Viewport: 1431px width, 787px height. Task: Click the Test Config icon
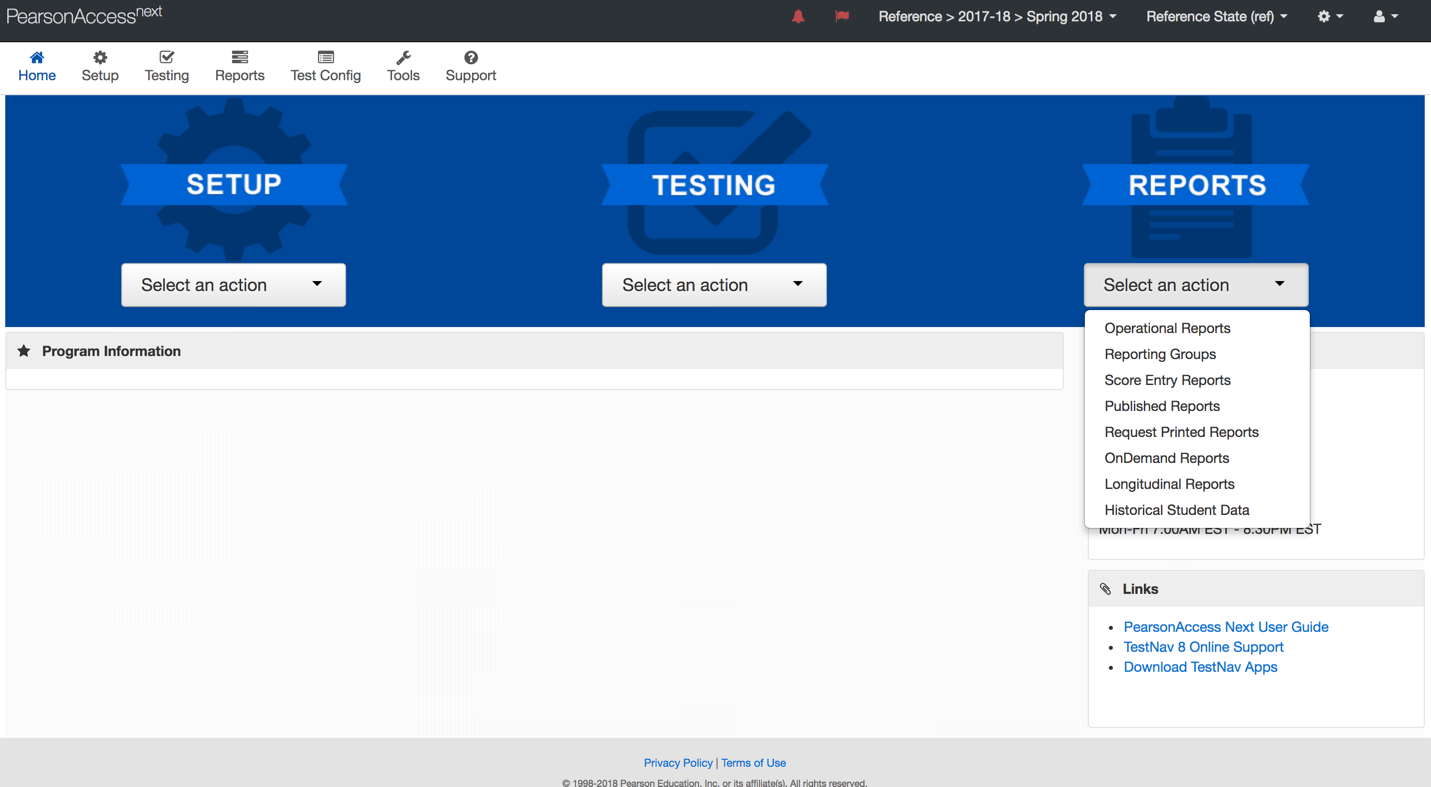(325, 58)
